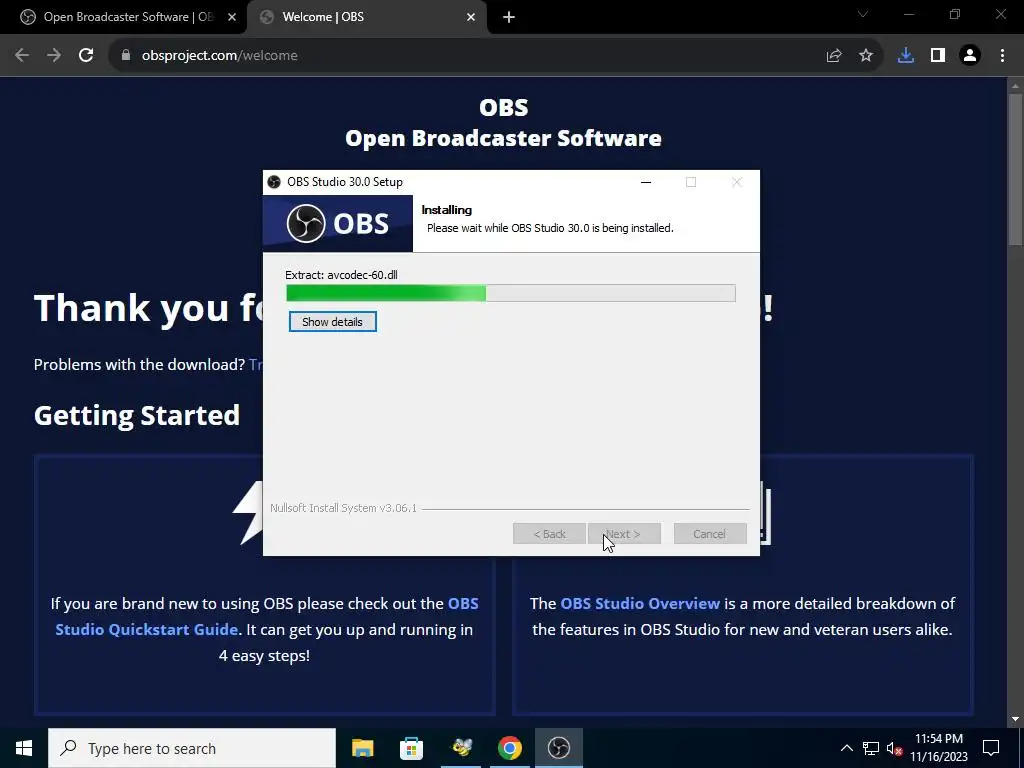Screen dimensions: 1024x768
Task: Toggle Chrome side panel
Action: tap(938, 56)
